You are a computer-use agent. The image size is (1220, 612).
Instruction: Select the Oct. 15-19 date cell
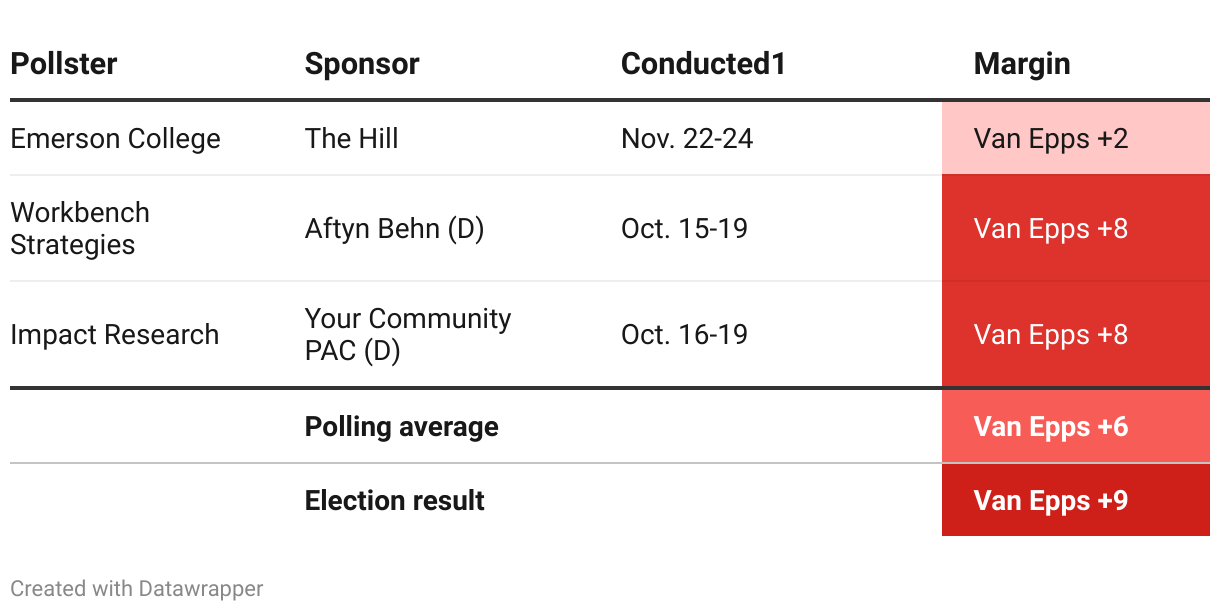684,229
